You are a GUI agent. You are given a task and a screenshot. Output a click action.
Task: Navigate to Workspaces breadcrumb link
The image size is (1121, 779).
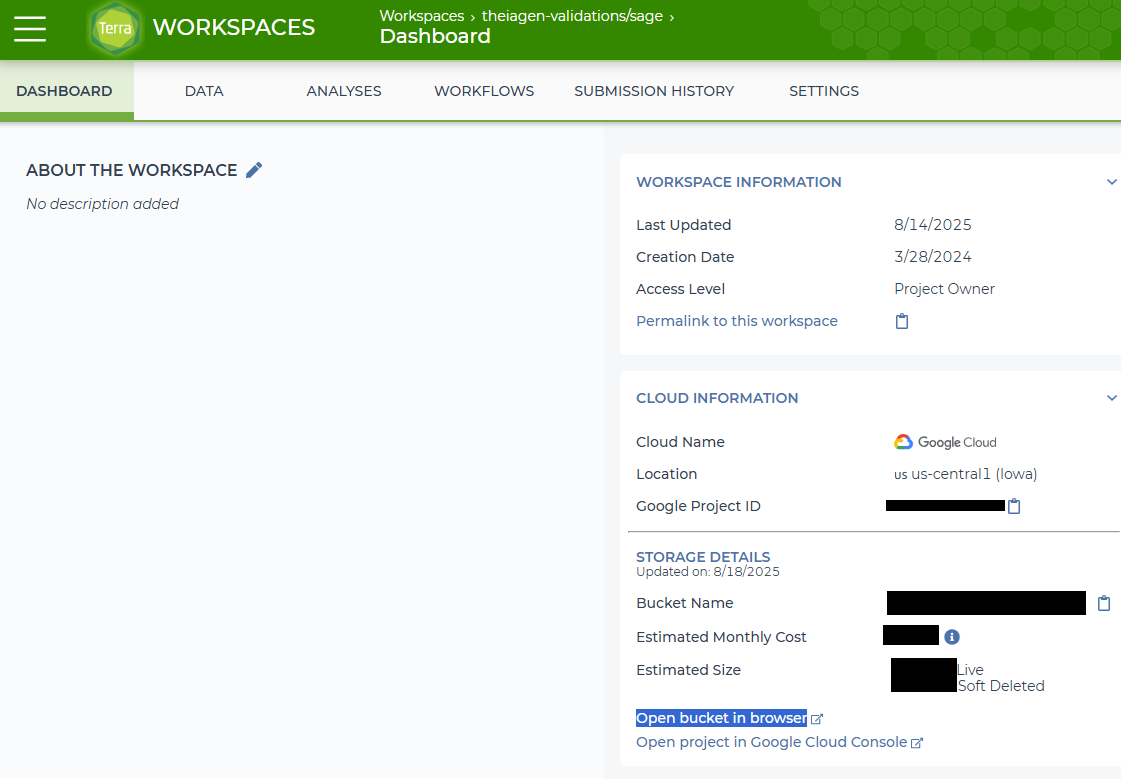pos(421,16)
